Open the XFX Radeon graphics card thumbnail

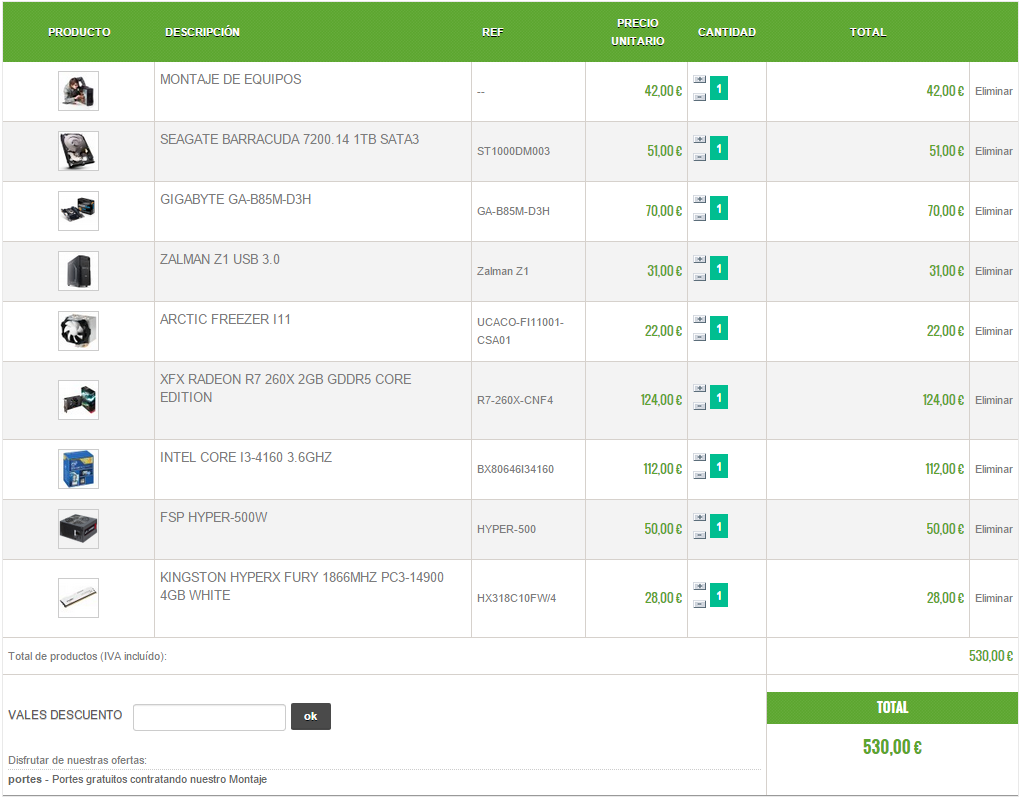click(78, 400)
